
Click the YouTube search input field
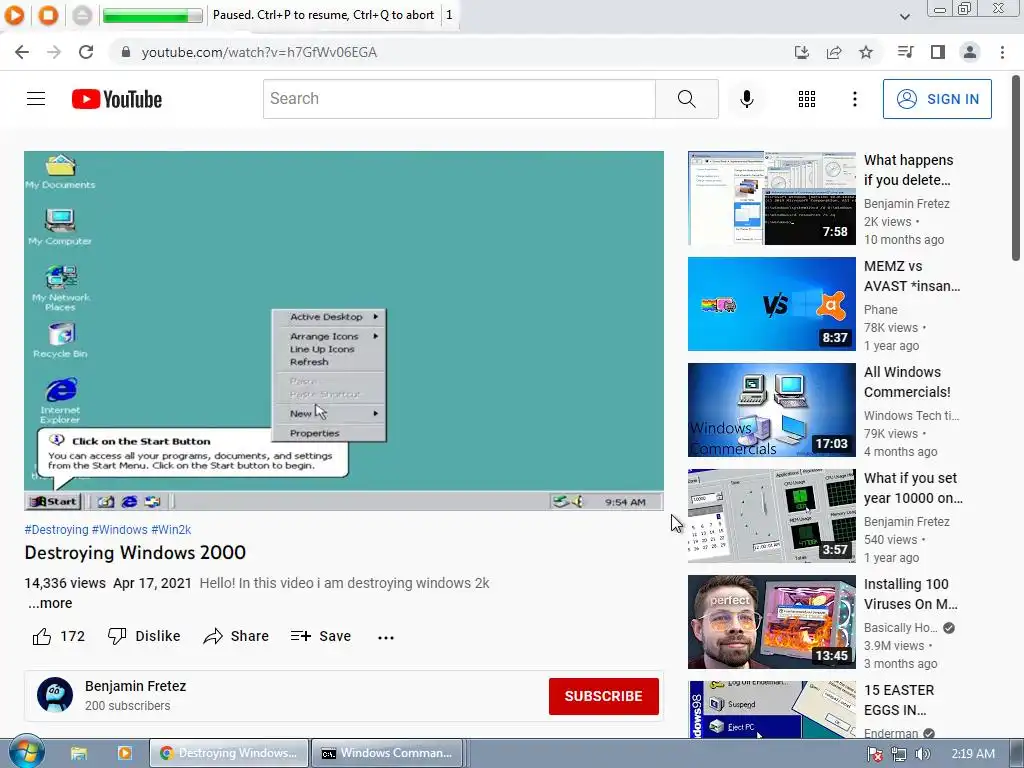(459, 99)
